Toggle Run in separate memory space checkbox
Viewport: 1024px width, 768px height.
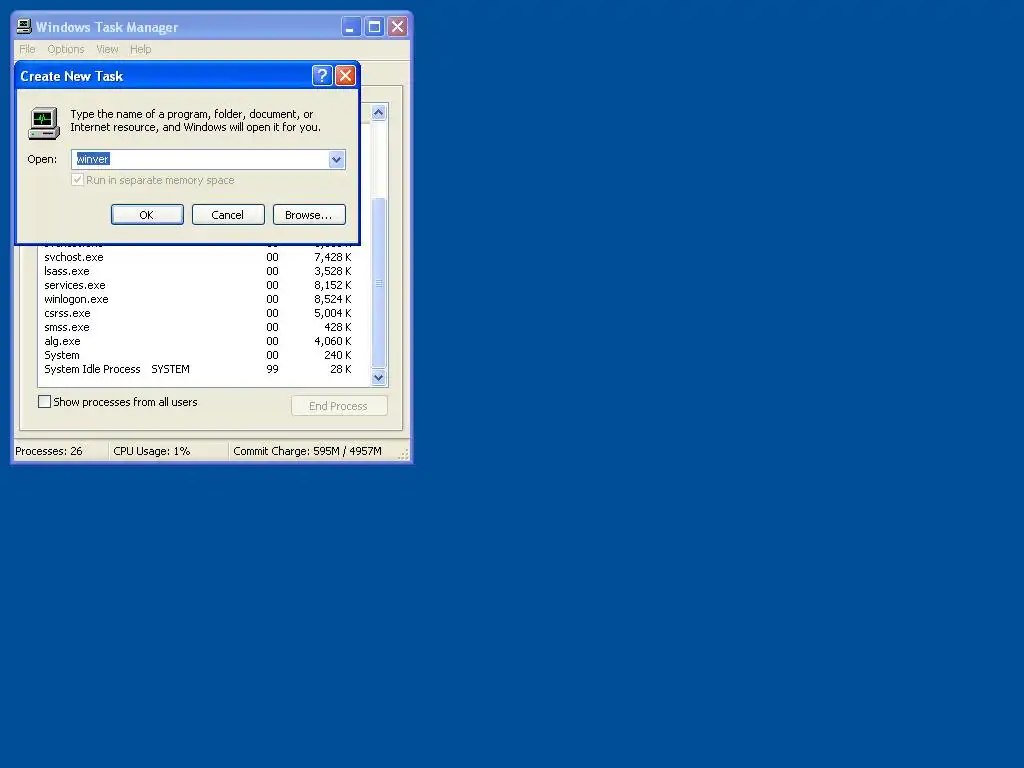[78, 180]
